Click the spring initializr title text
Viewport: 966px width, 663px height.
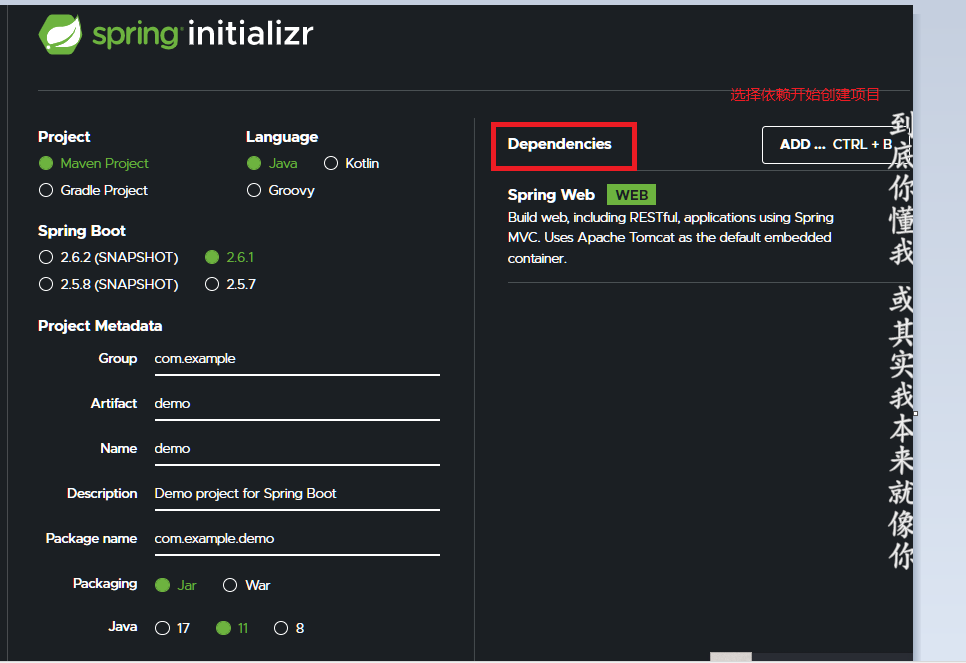point(203,34)
